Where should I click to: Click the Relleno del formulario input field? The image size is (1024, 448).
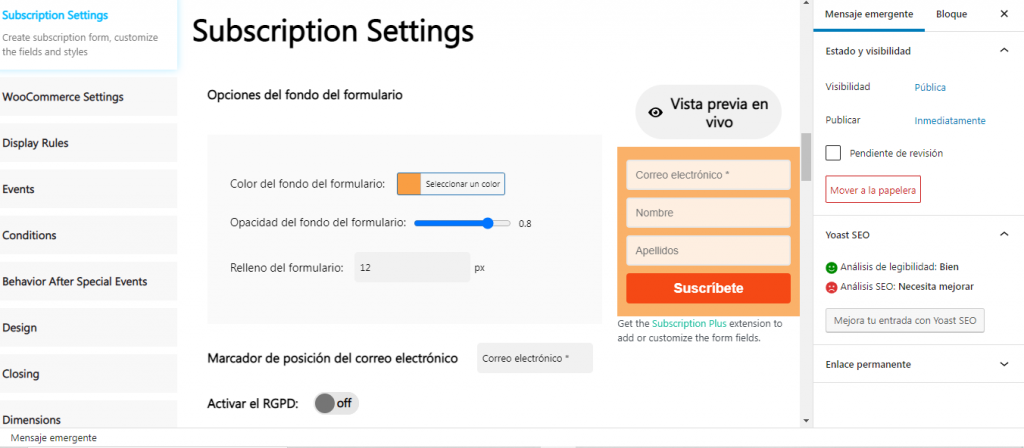[x=411, y=268]
